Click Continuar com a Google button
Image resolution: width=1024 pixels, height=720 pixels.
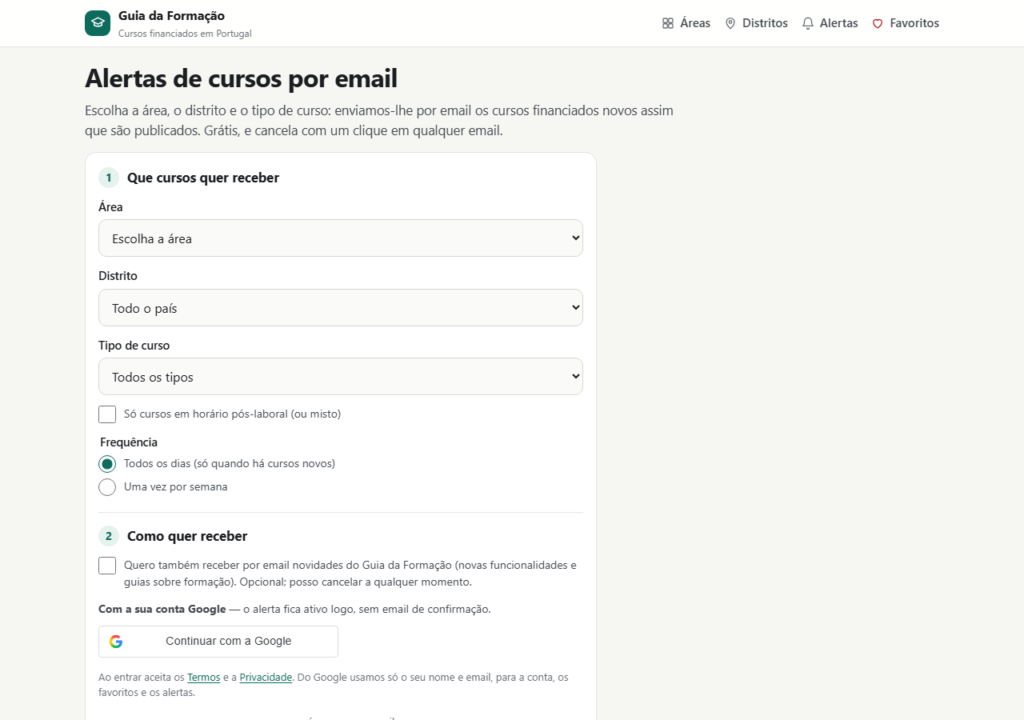[x=218, y=642]
